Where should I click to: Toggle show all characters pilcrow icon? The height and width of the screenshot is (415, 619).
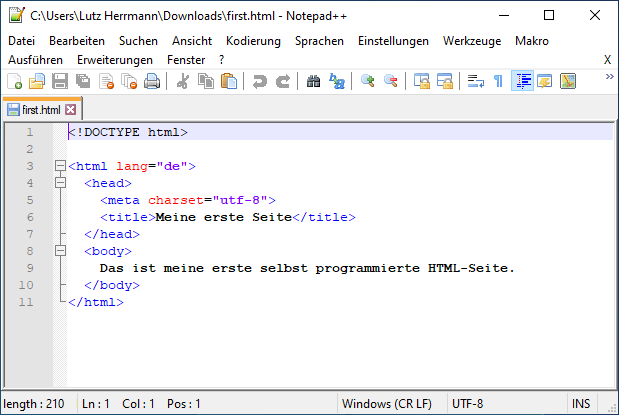coord(499,82)
